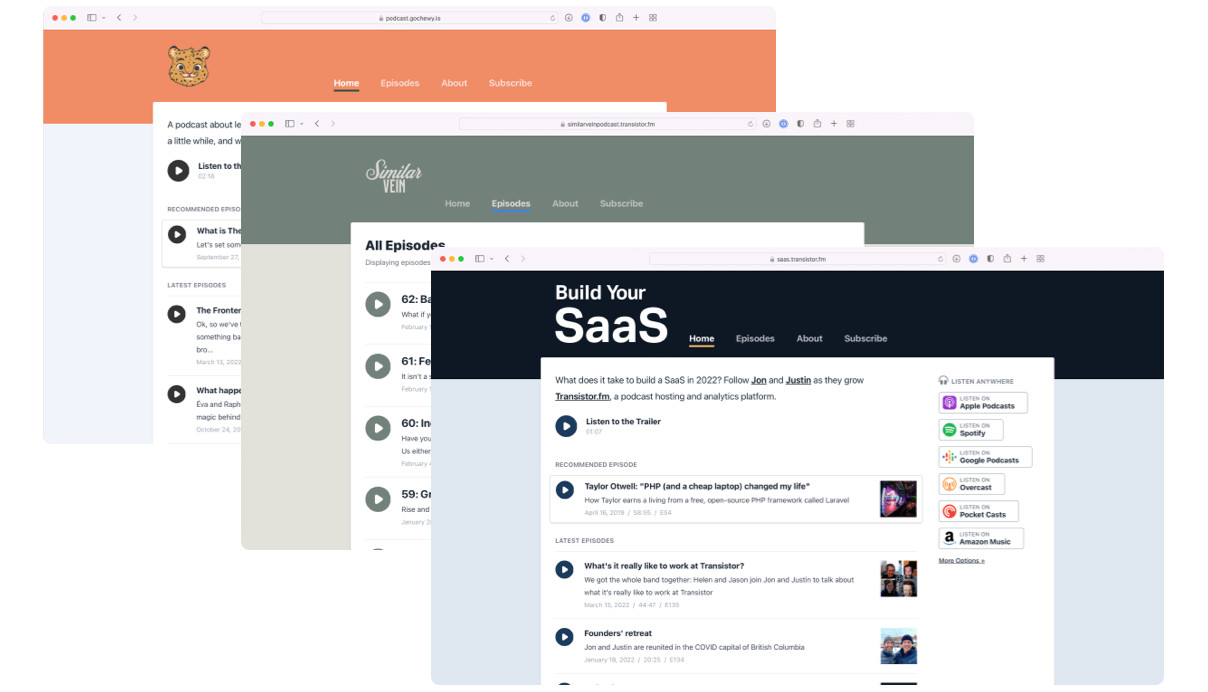Open Episodes tab on Build Your SaaS

(x=755, y=339)
